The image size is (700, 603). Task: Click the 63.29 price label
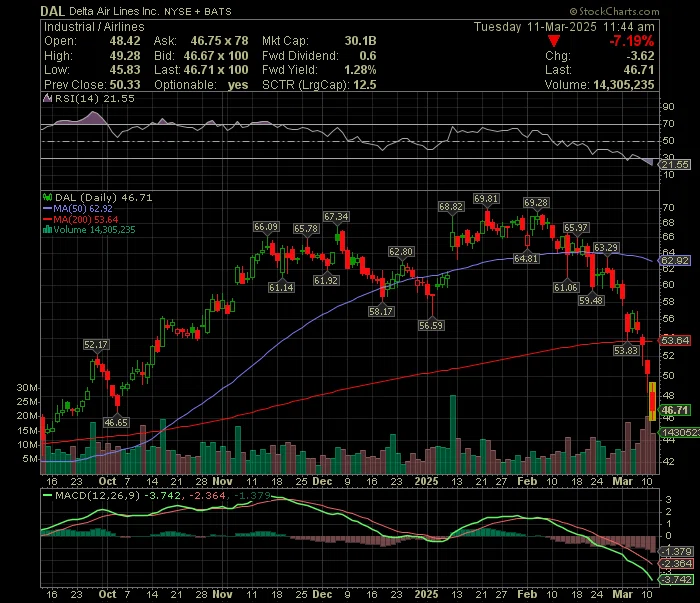click(x=606, y=247)
